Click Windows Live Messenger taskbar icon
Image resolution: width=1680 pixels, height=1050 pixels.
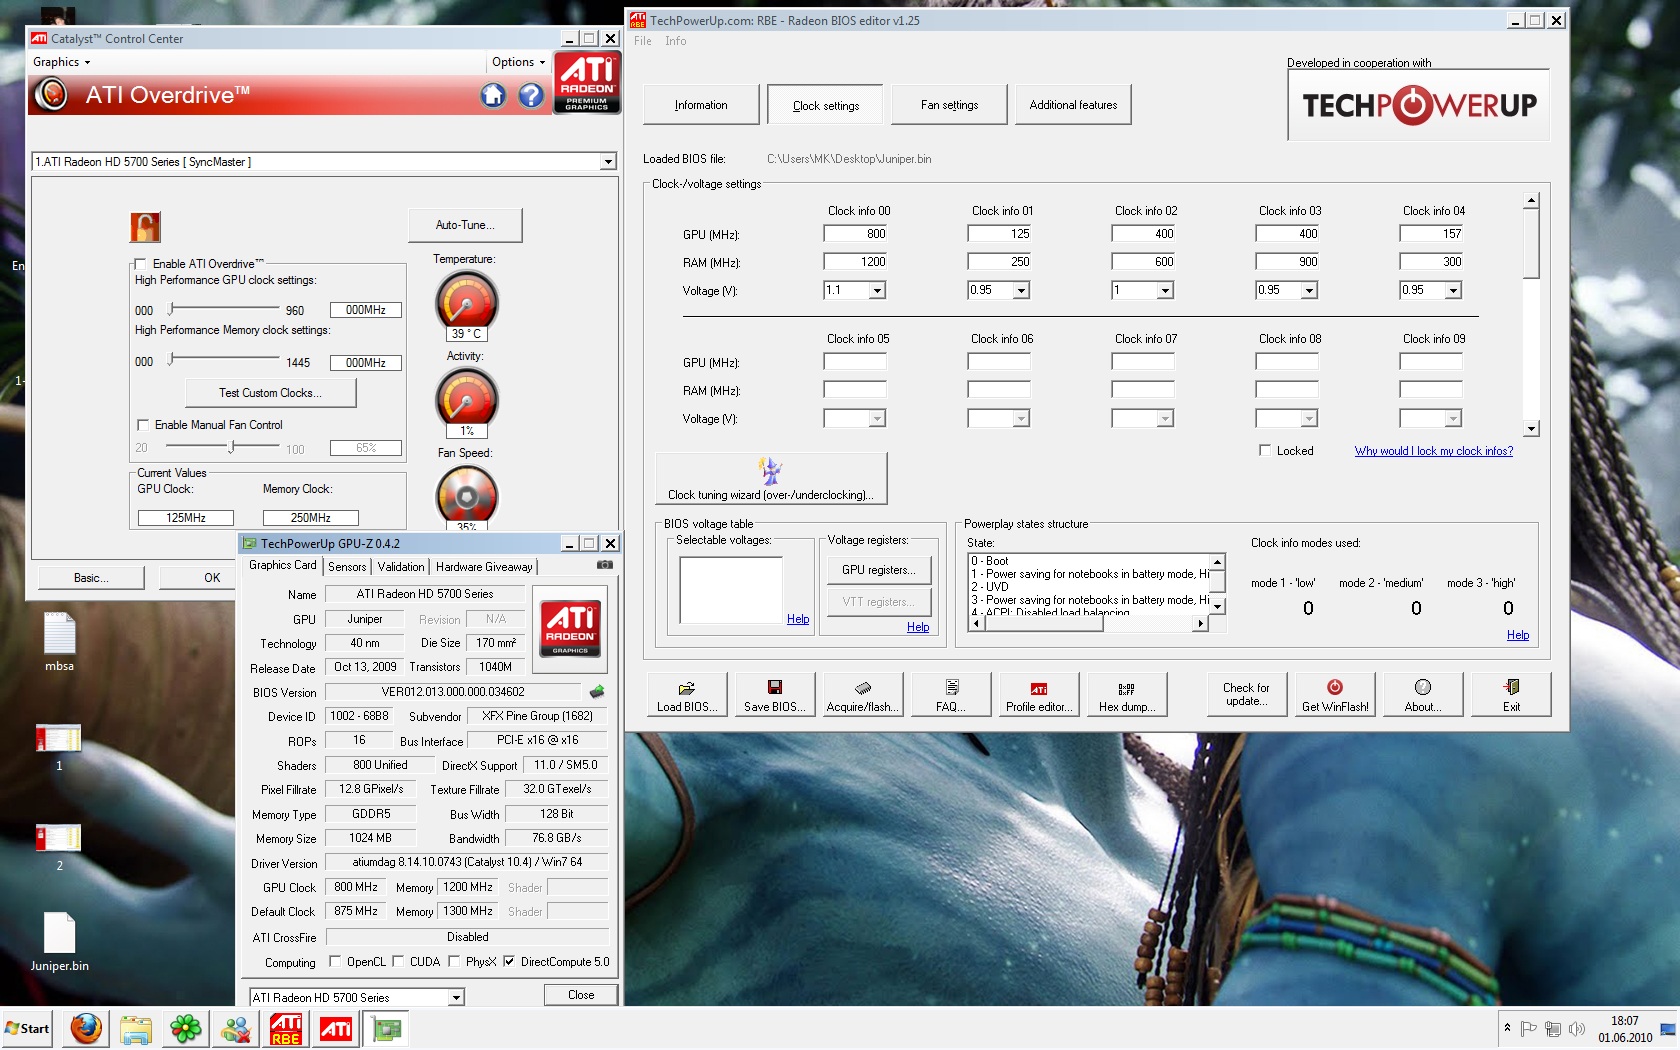pyautogui.click(x=236, y=1028)
